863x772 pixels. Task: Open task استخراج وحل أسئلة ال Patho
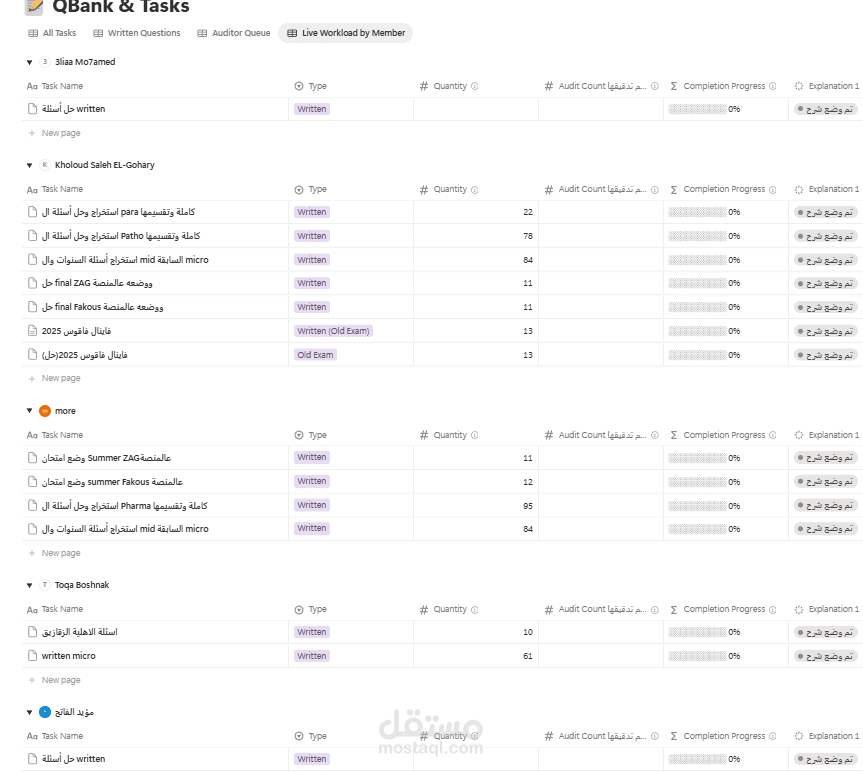click(121, 236)
